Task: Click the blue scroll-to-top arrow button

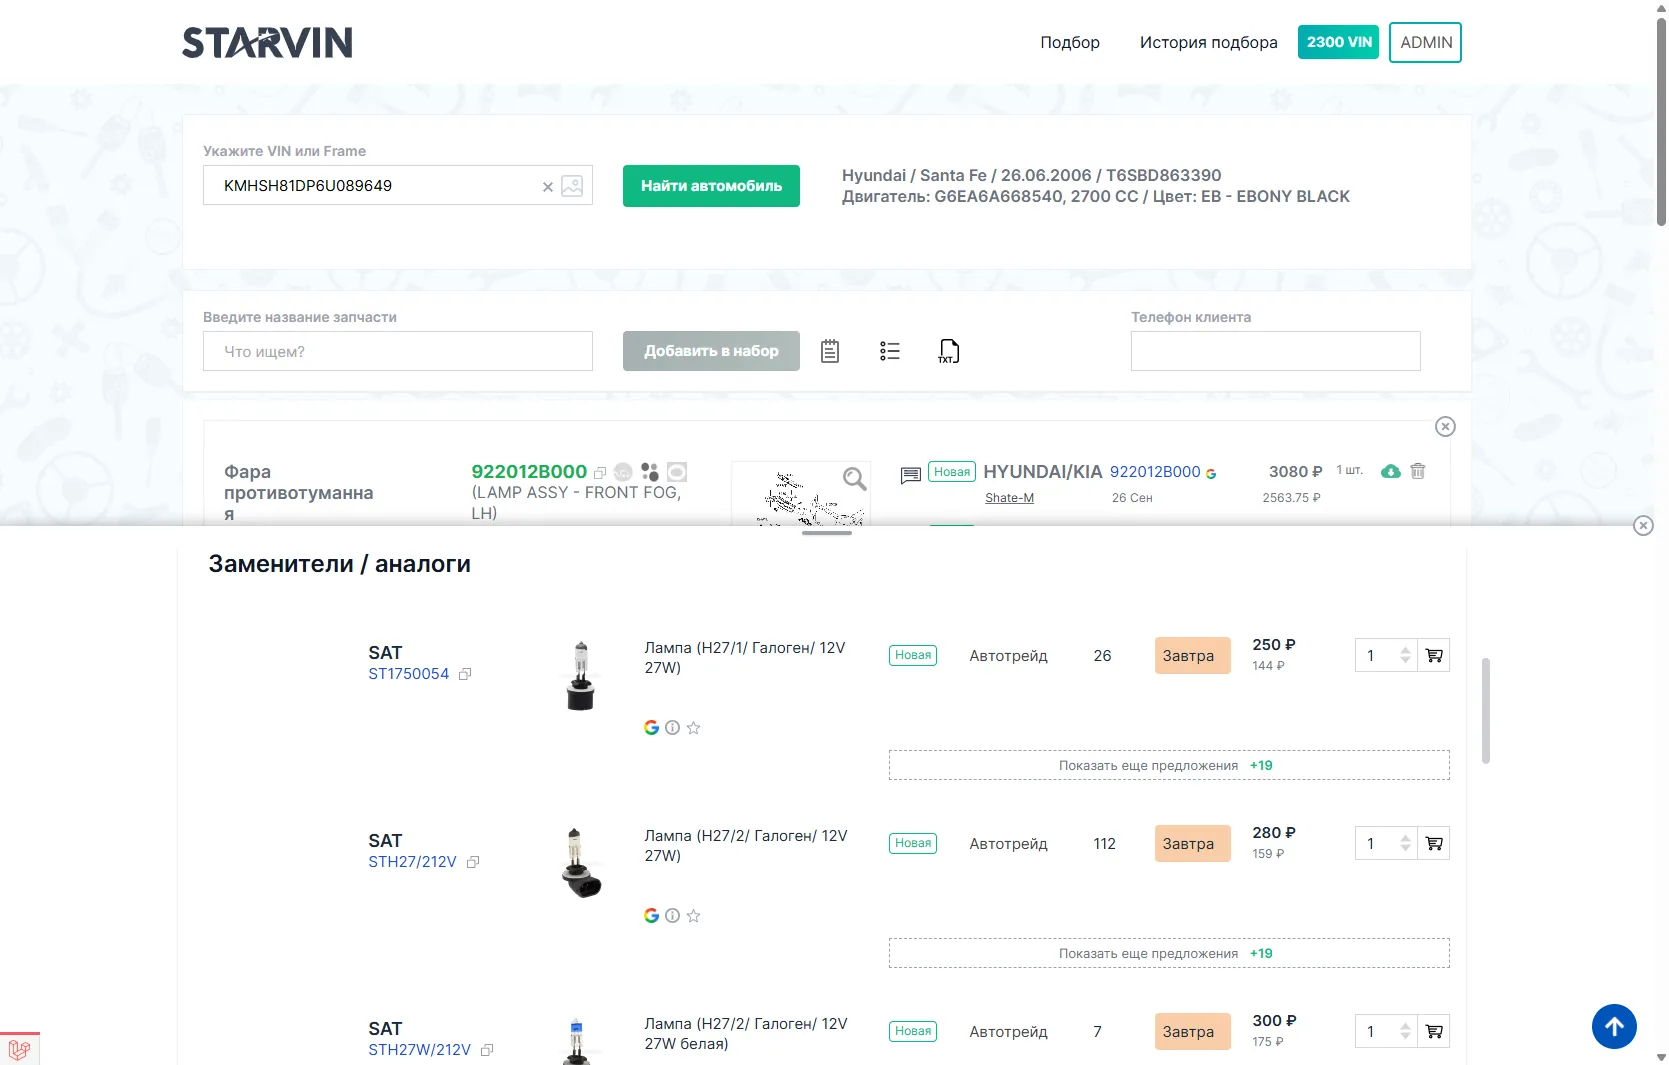Action: point(1614,1026)
